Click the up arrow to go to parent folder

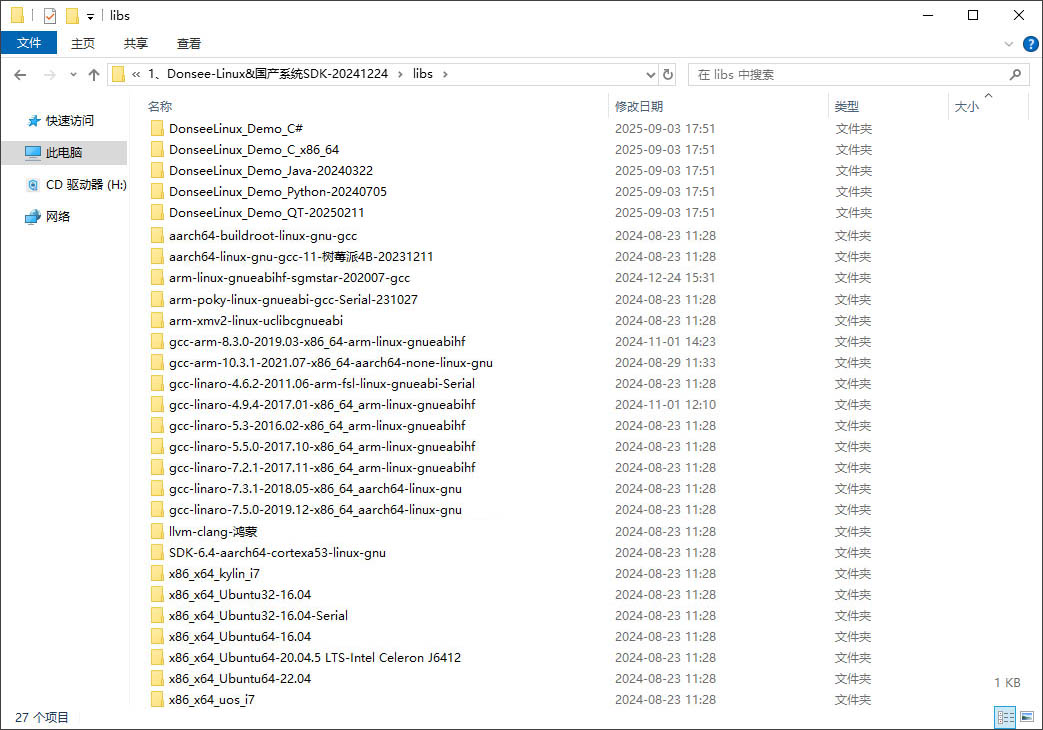94,74
